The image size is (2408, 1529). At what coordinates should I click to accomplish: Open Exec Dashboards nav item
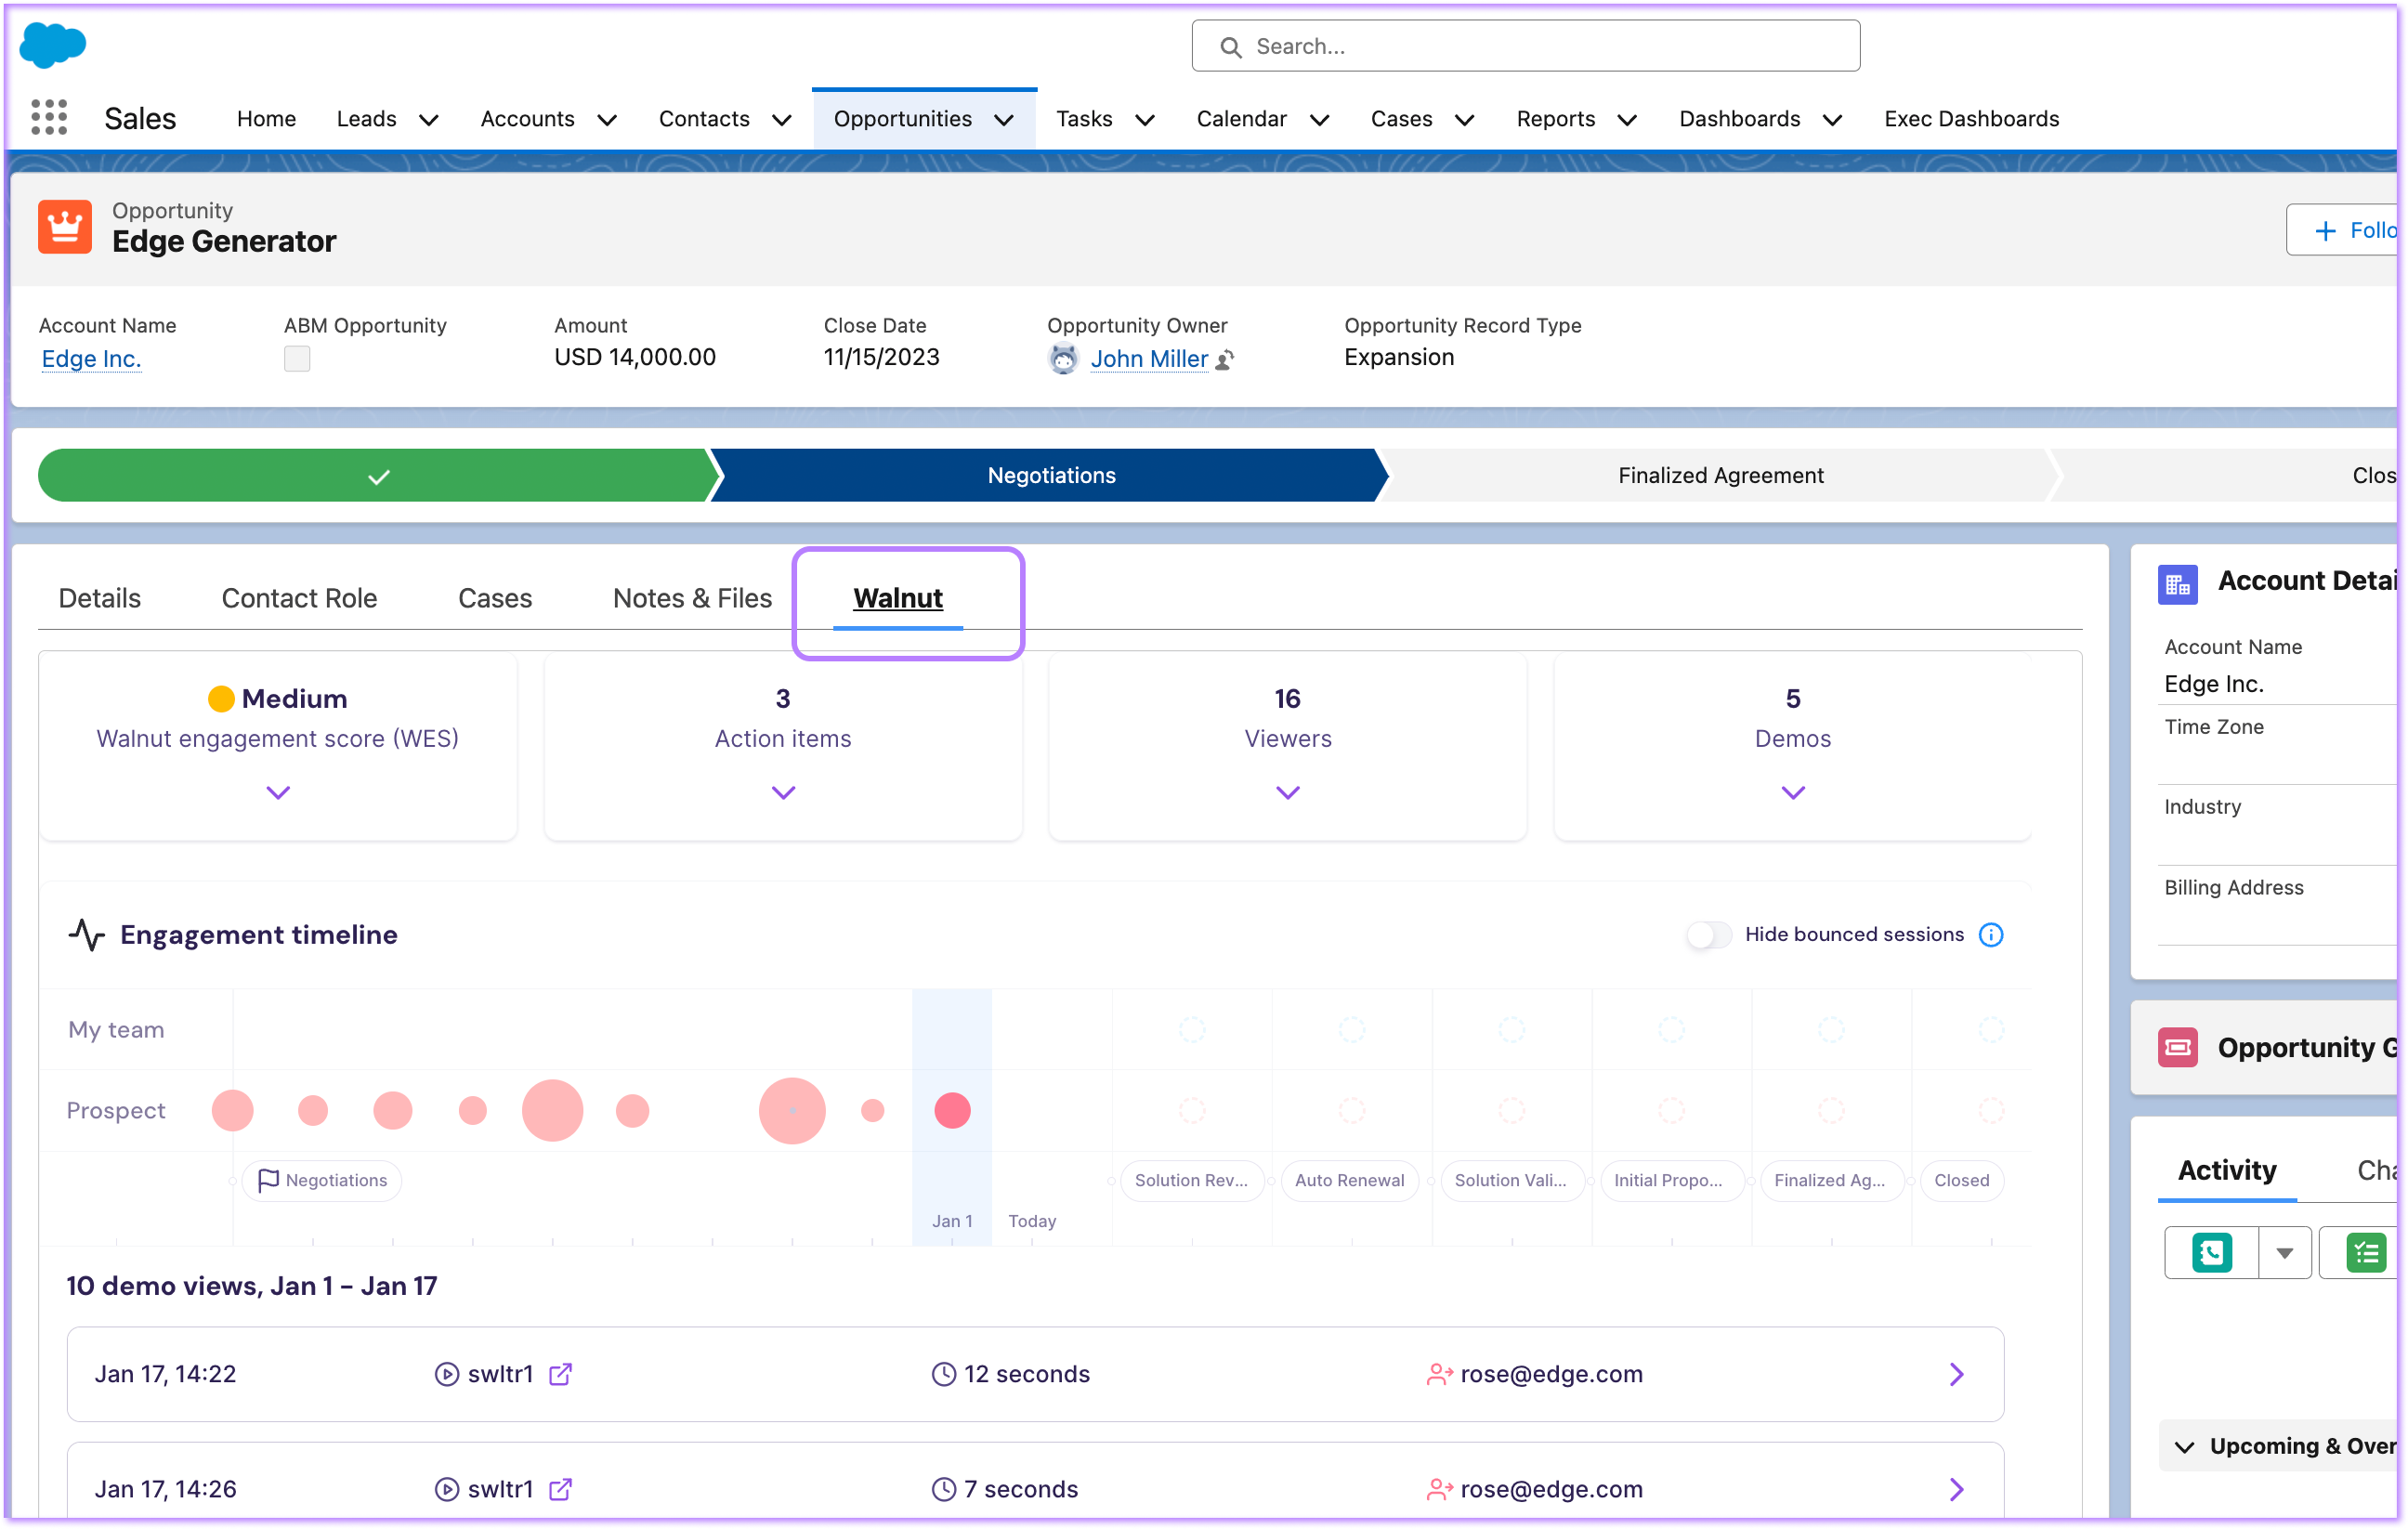pos(1971,119)
